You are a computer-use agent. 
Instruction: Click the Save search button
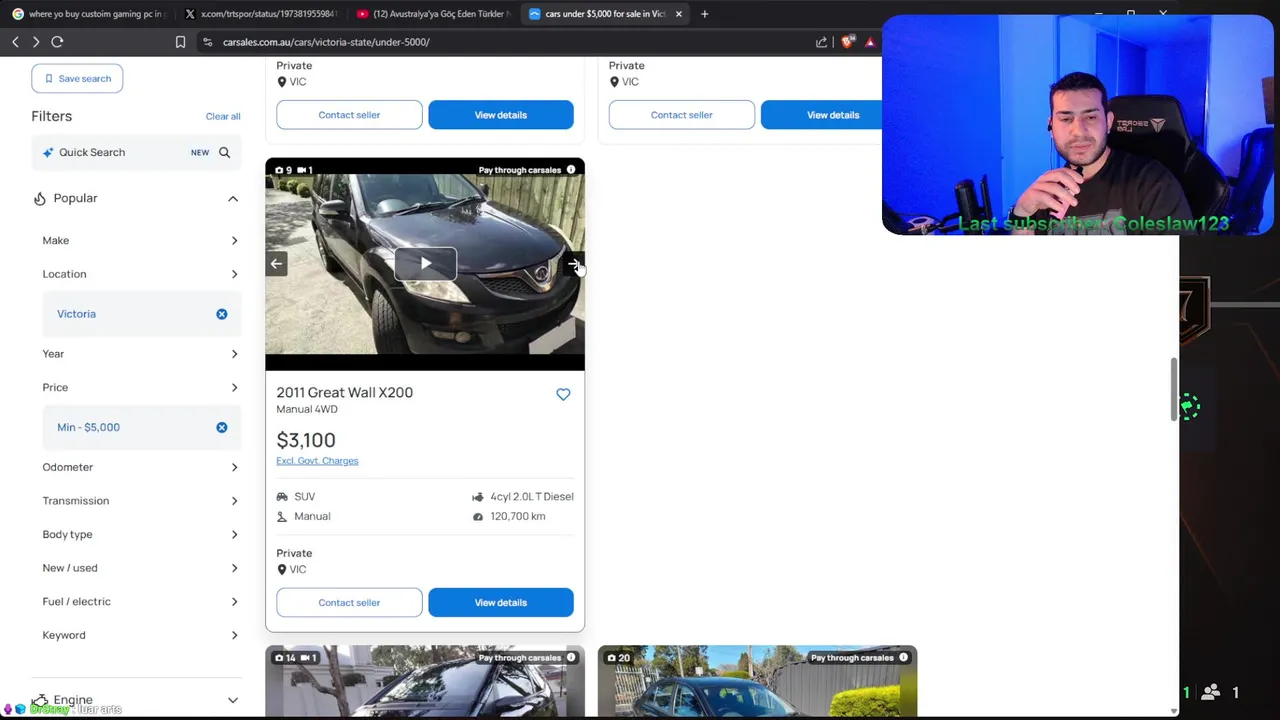77,79
